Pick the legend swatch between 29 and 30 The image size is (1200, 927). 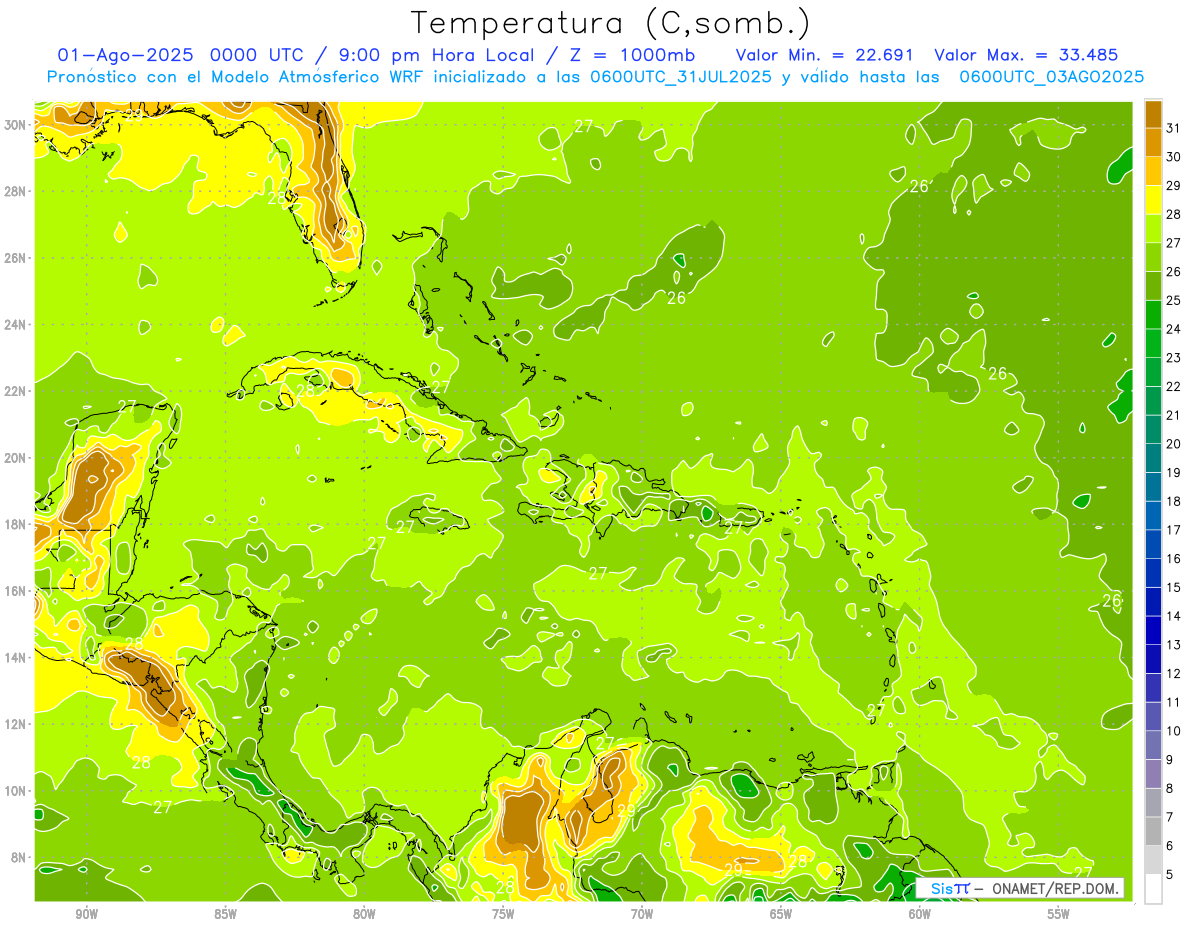pyautogui.click(x=1153, y=171)
